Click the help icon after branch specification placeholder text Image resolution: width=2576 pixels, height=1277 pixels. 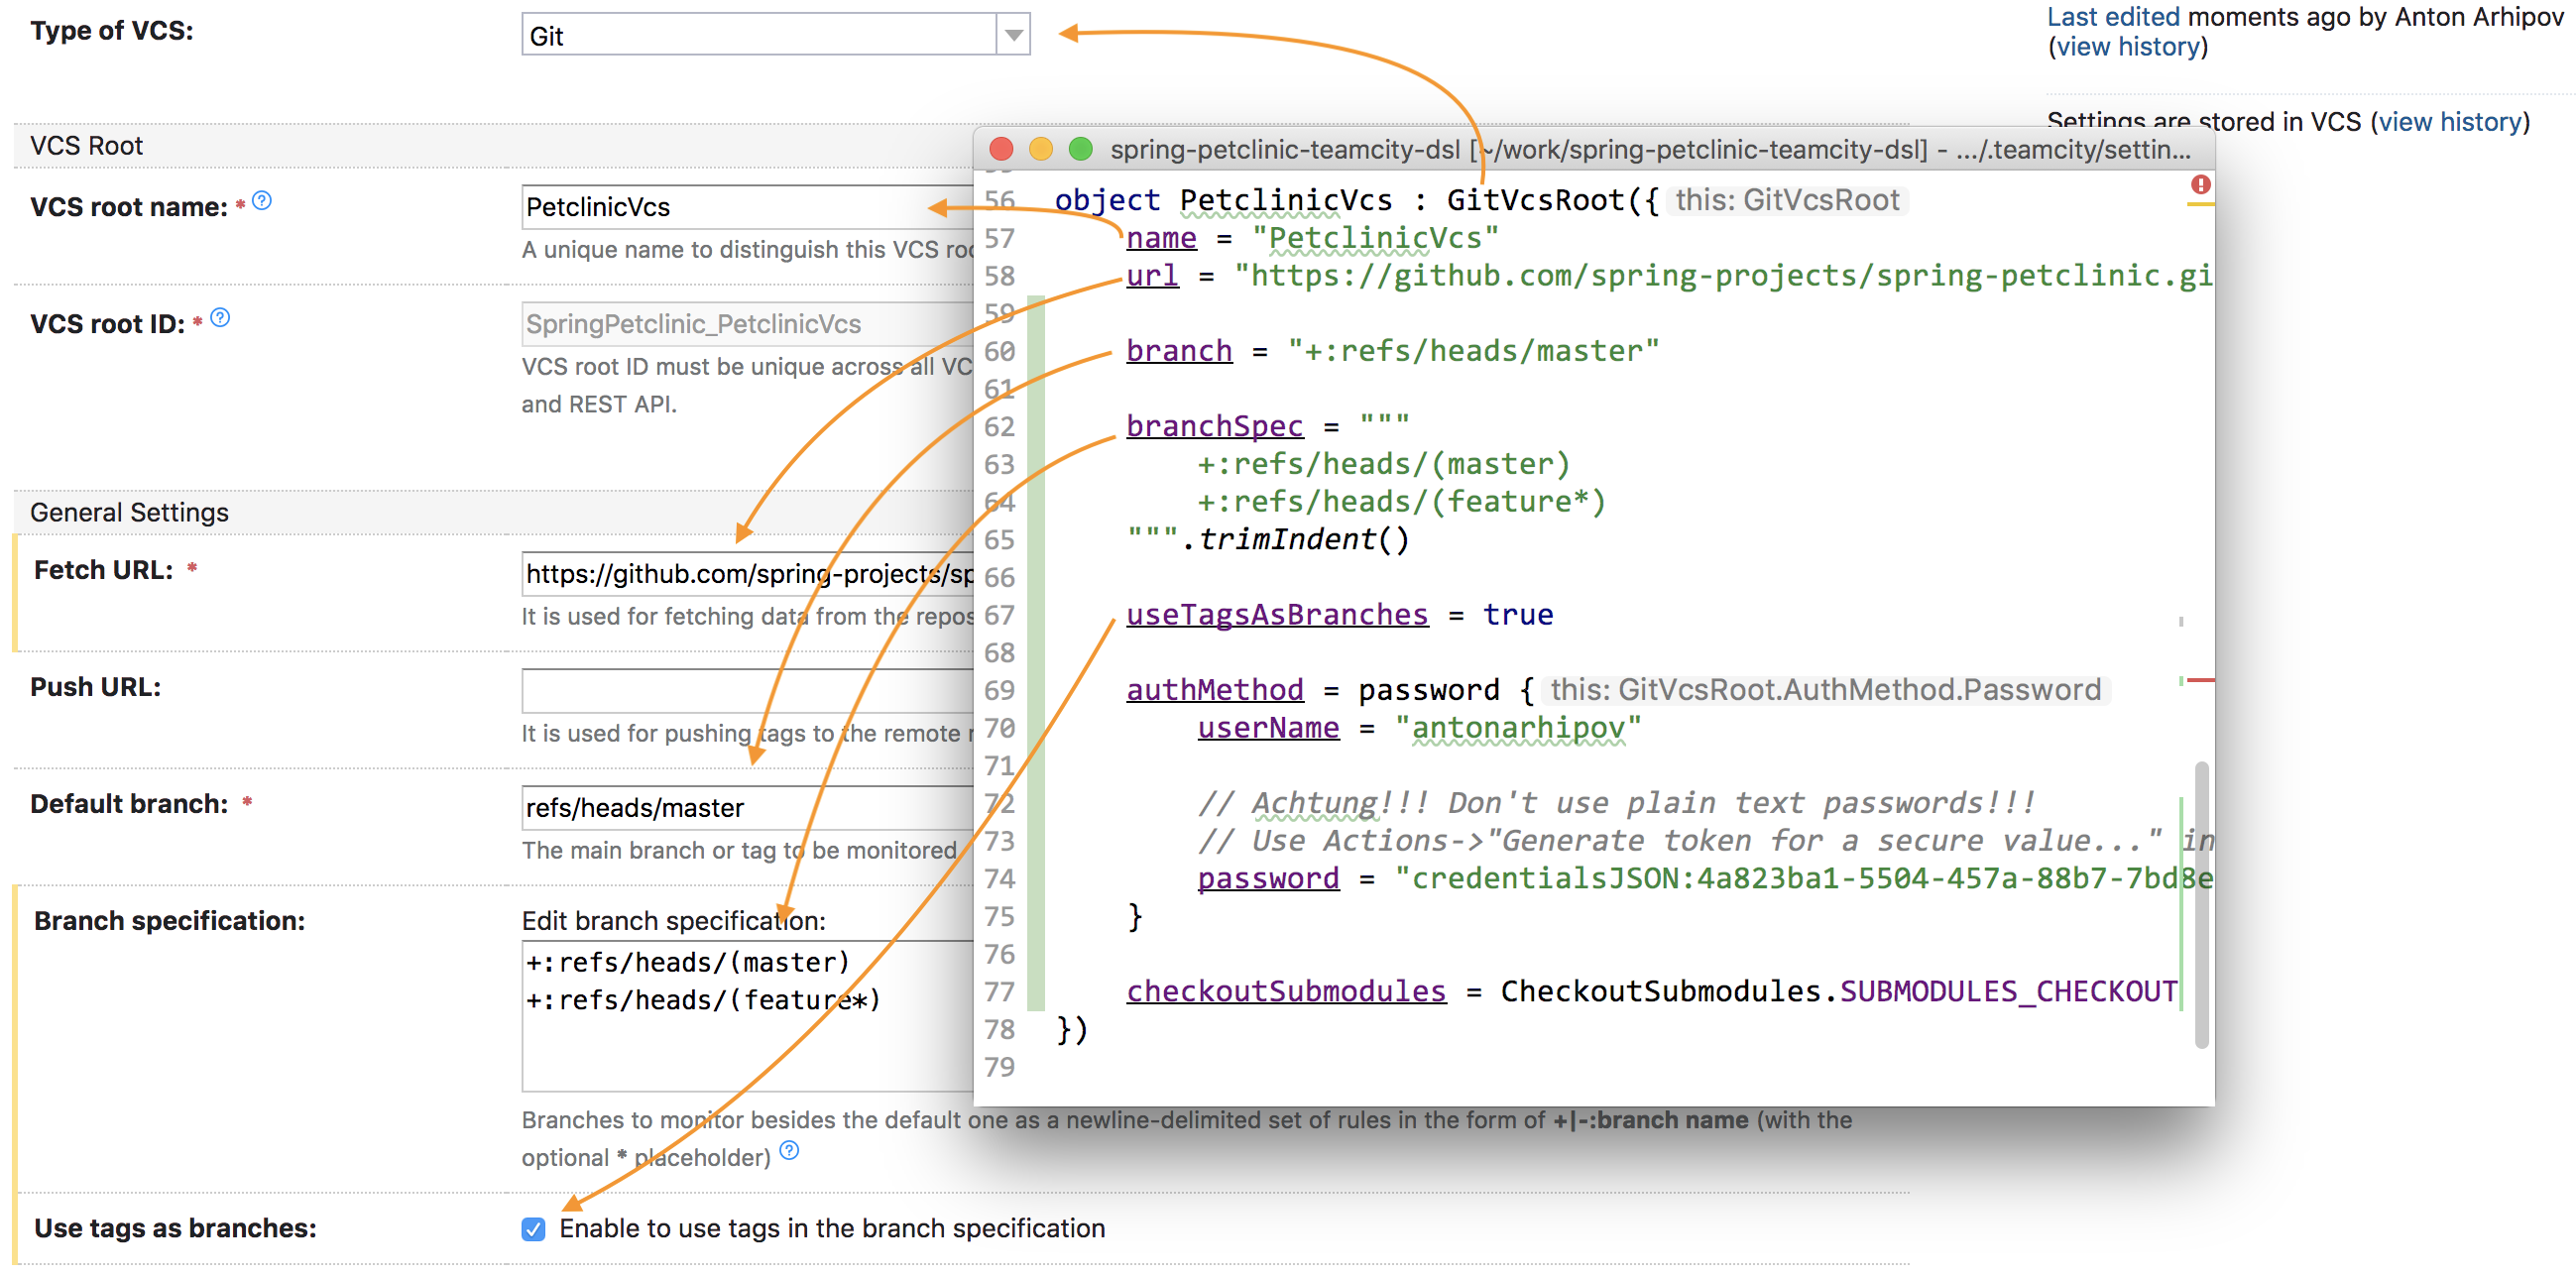click(789, 1150)
